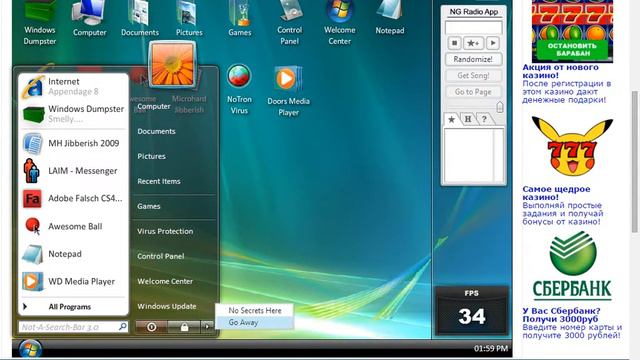Viewport: 640px width, 360px height.
Task: Select Go Away menu entry
Action: [255, 322]
